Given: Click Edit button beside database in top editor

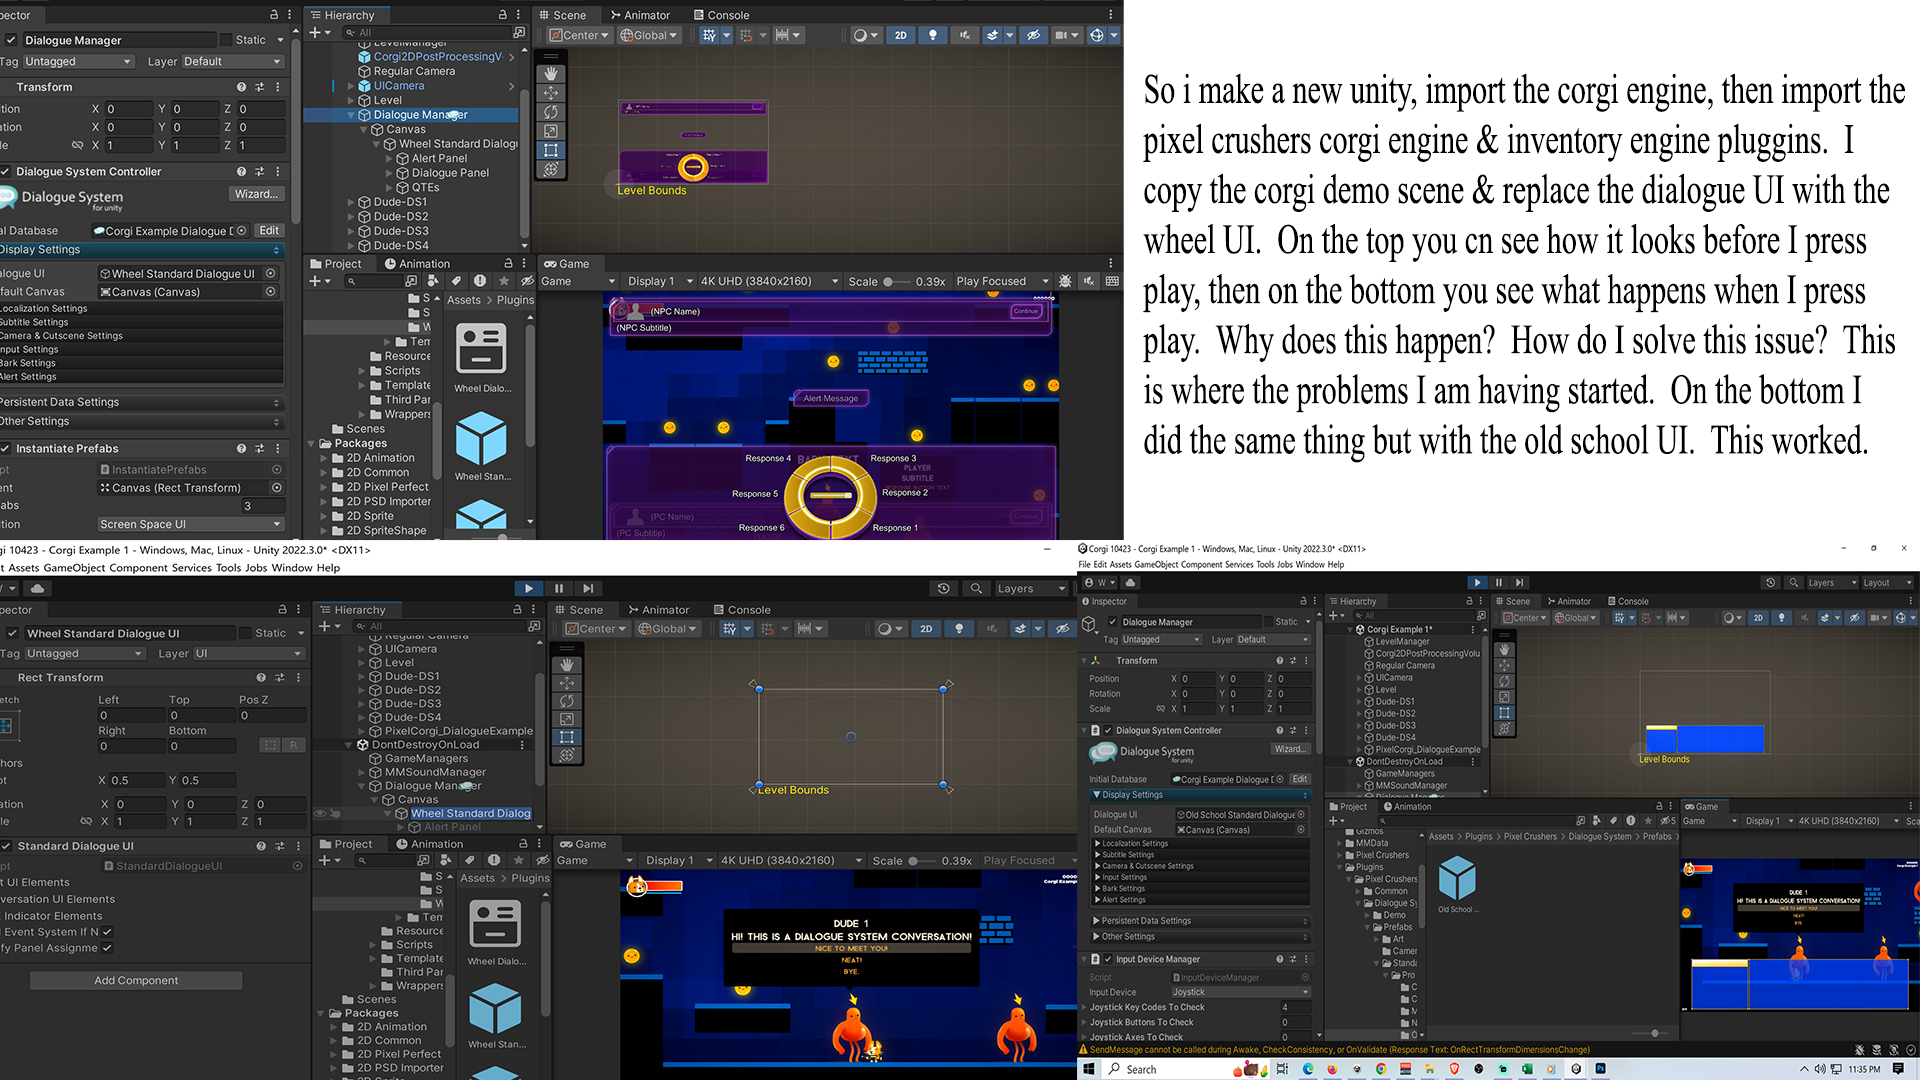Looking at the screenshot, I should [x=269, y=231].
